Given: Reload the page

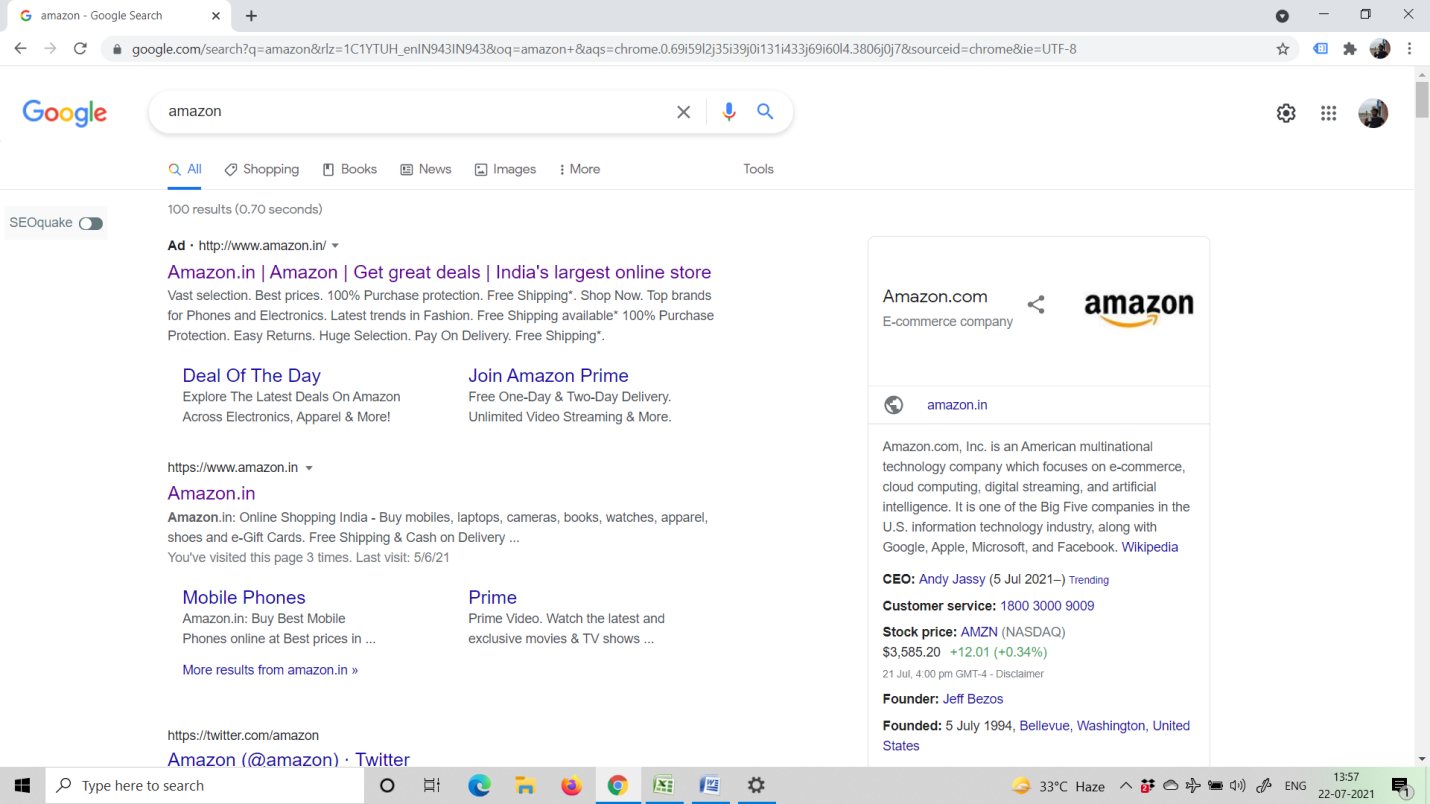Looking at the screenshot, I should [80, 48].
